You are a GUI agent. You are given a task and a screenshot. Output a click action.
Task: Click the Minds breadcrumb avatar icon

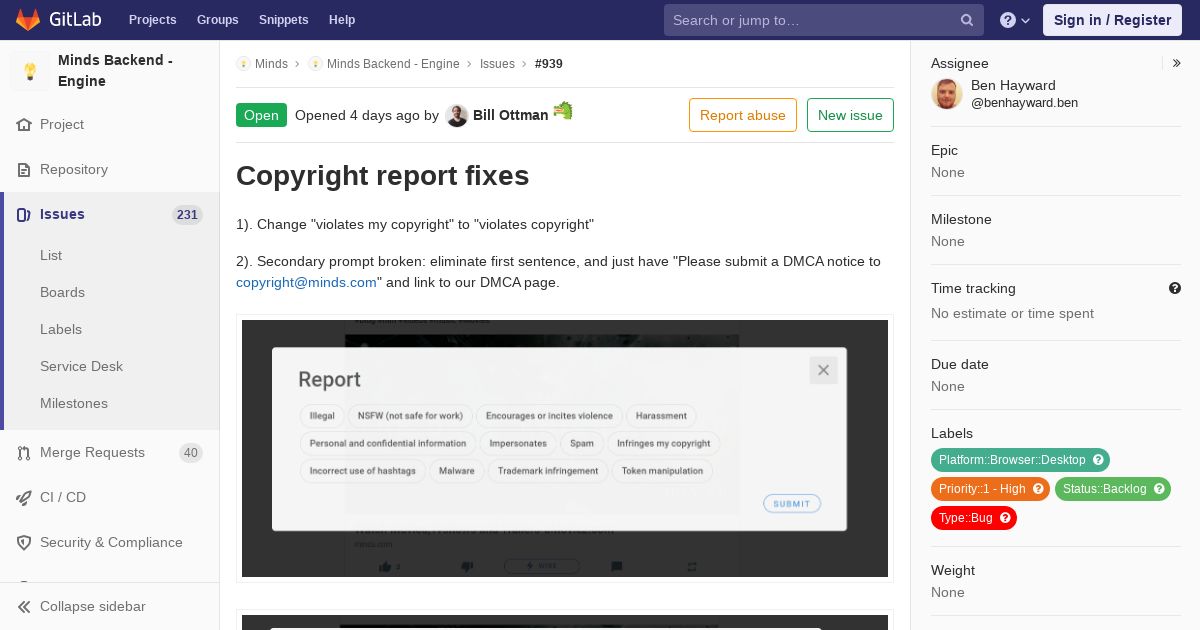pos(243,64)
